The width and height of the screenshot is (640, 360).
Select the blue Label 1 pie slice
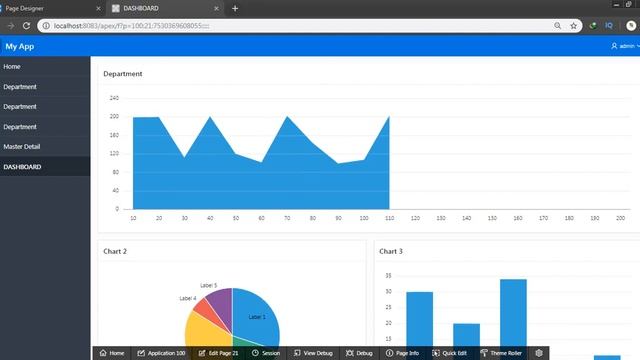click(255, 316)
